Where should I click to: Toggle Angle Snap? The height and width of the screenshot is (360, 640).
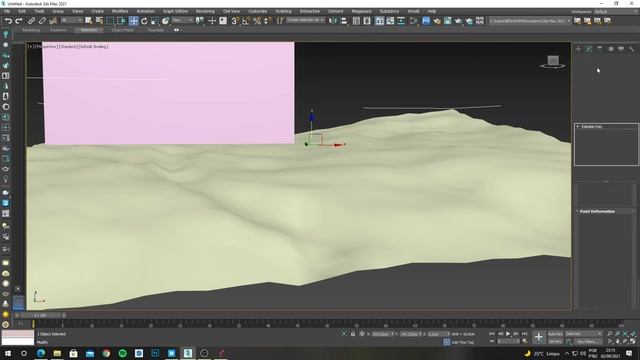[246, 20]
